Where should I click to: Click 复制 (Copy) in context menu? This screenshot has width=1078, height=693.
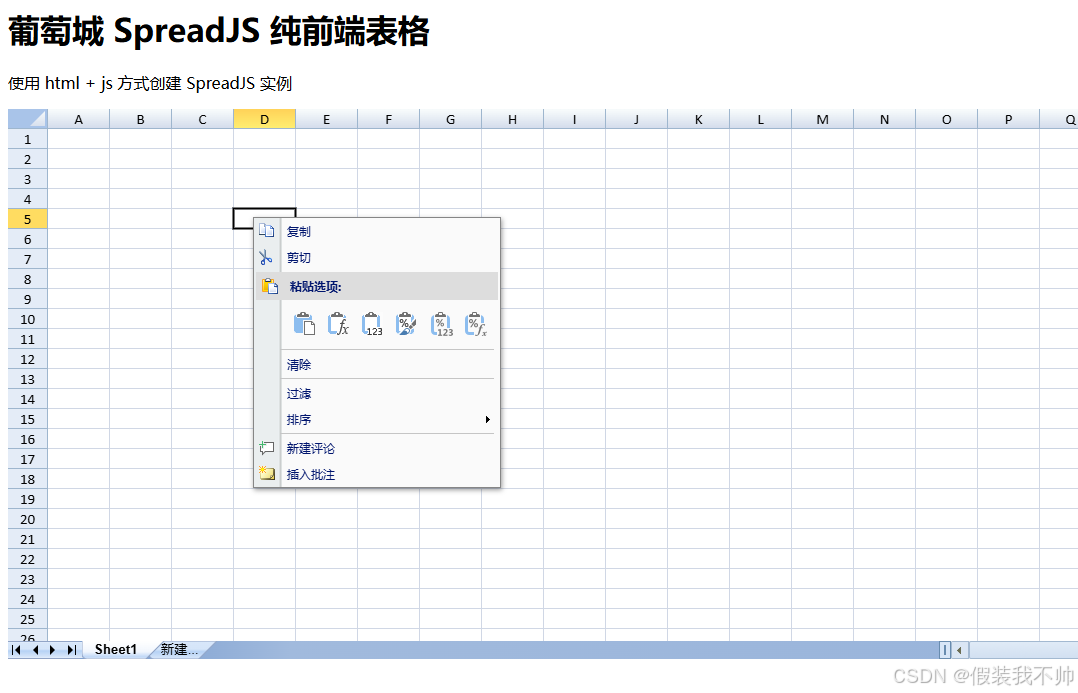pyautogui.click(x=377, y=232)
